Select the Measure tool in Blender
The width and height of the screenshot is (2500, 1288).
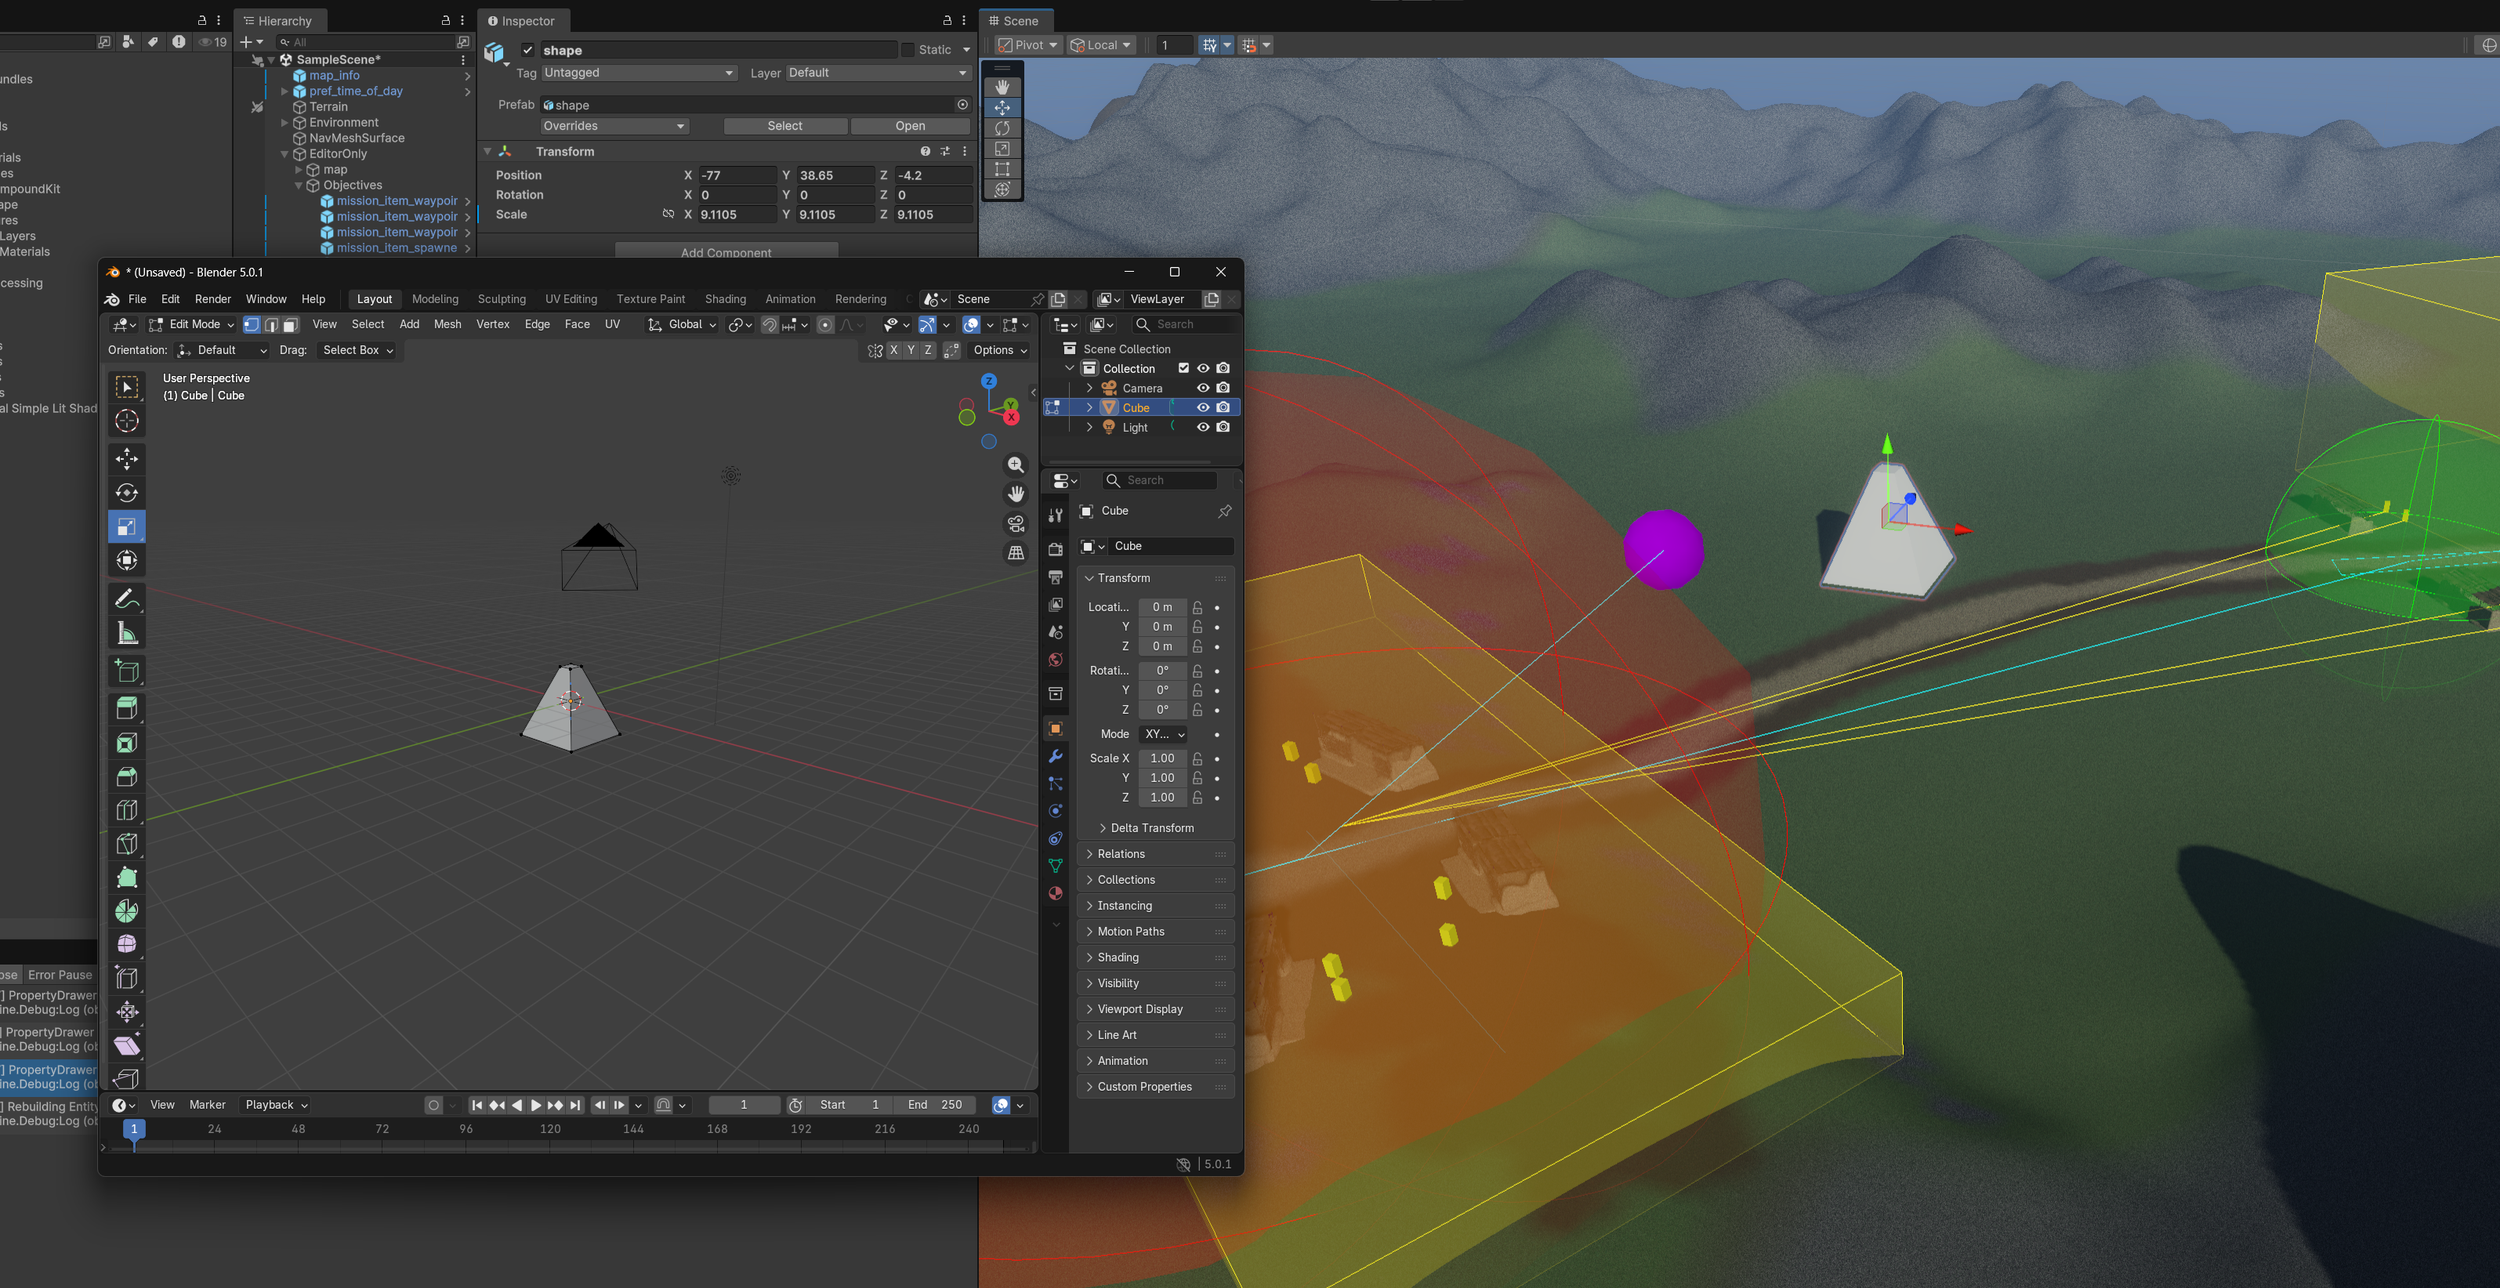click(x=126, y=633)
